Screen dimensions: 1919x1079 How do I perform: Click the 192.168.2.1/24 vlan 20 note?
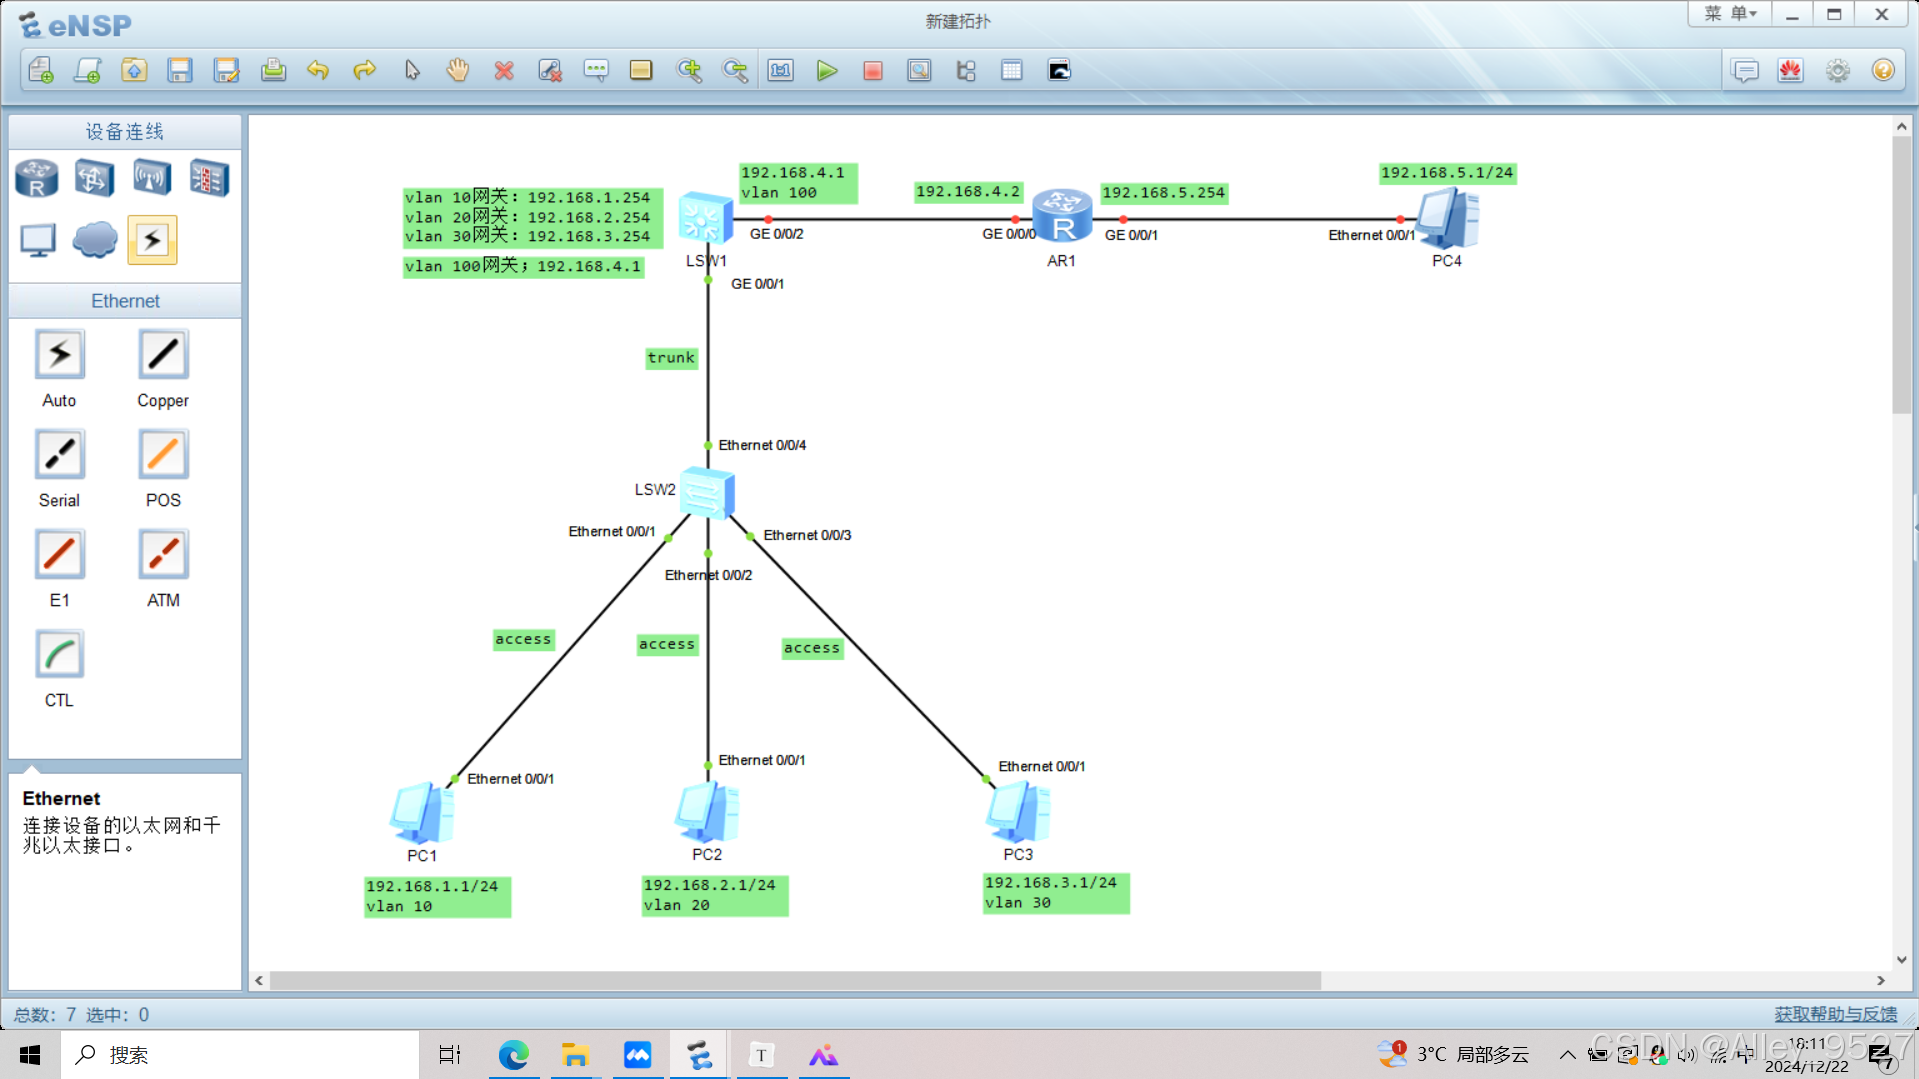click(715, 895)
